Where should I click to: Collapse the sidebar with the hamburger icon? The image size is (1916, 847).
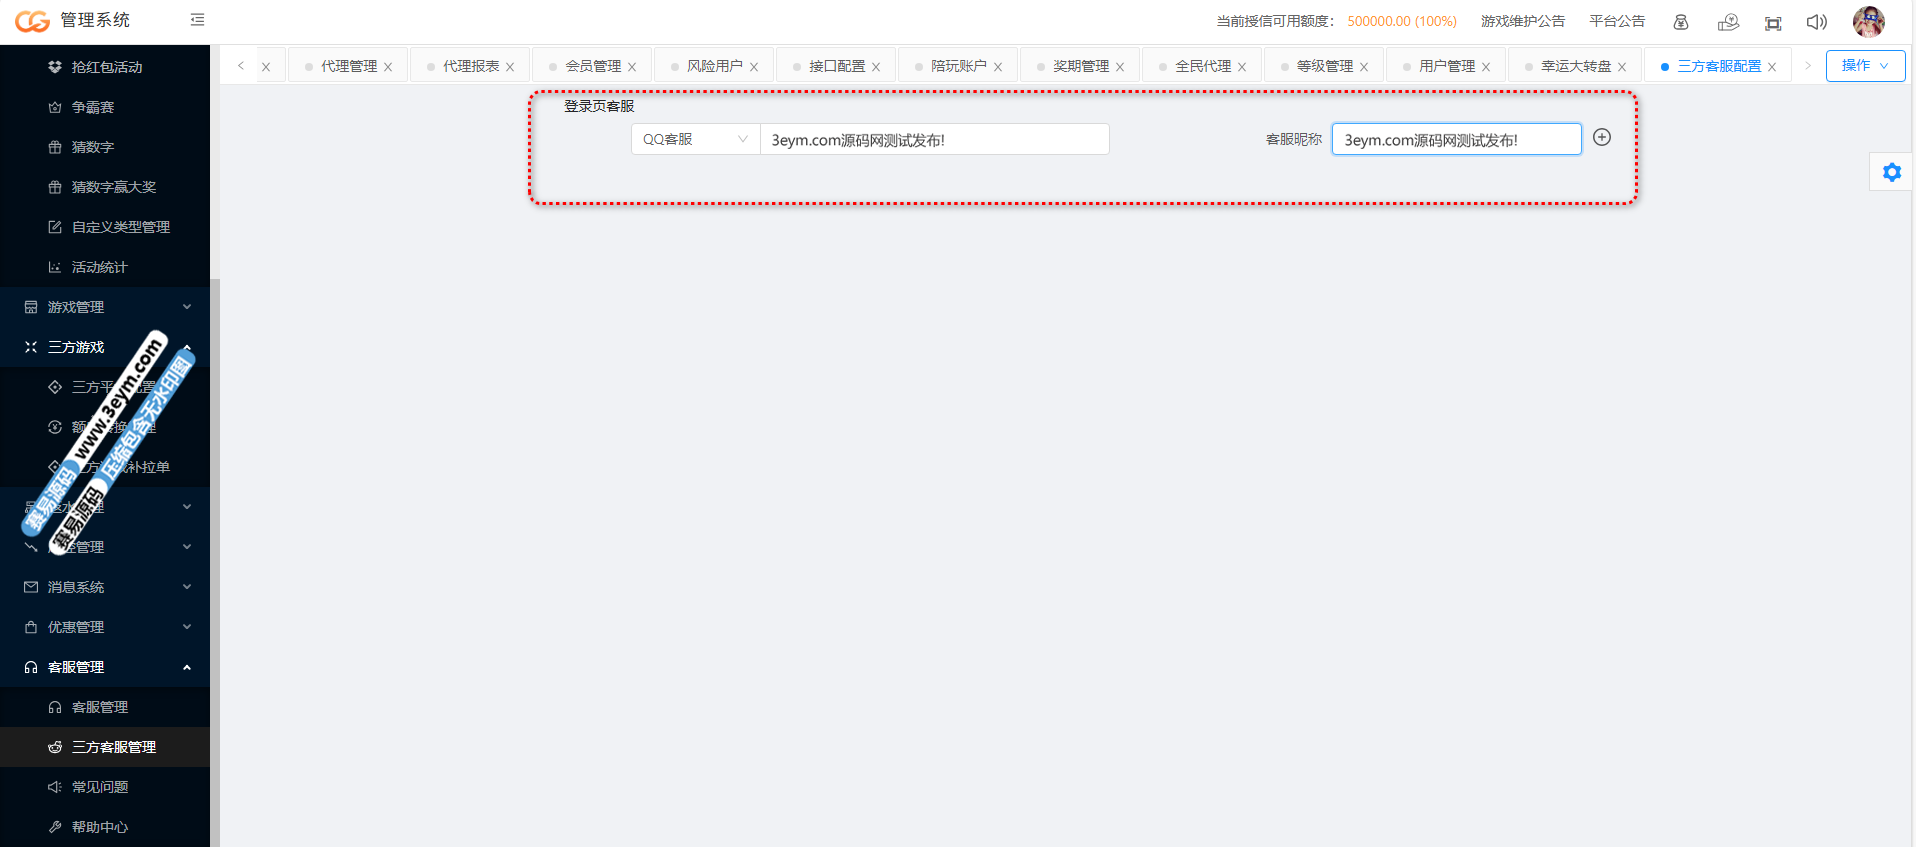click(197, 20)
